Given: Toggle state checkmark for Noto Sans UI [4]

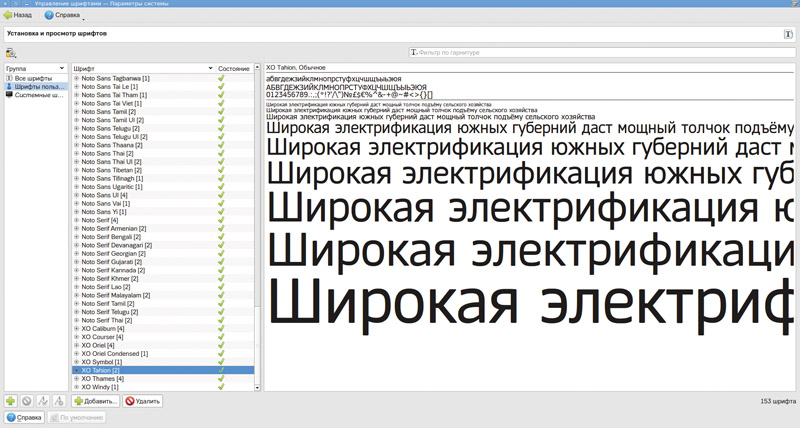Looking at the screenshot, I should click(221, 195).
